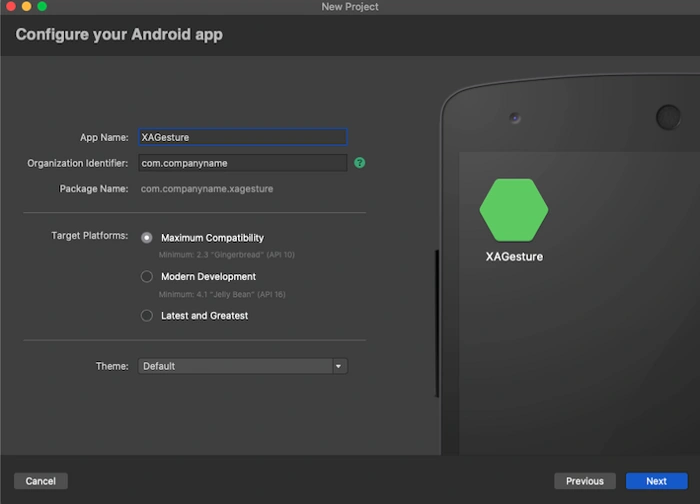Screen dimensions: 700x504
Task: Minimize the New Project window
Action: tap(27, 6)
